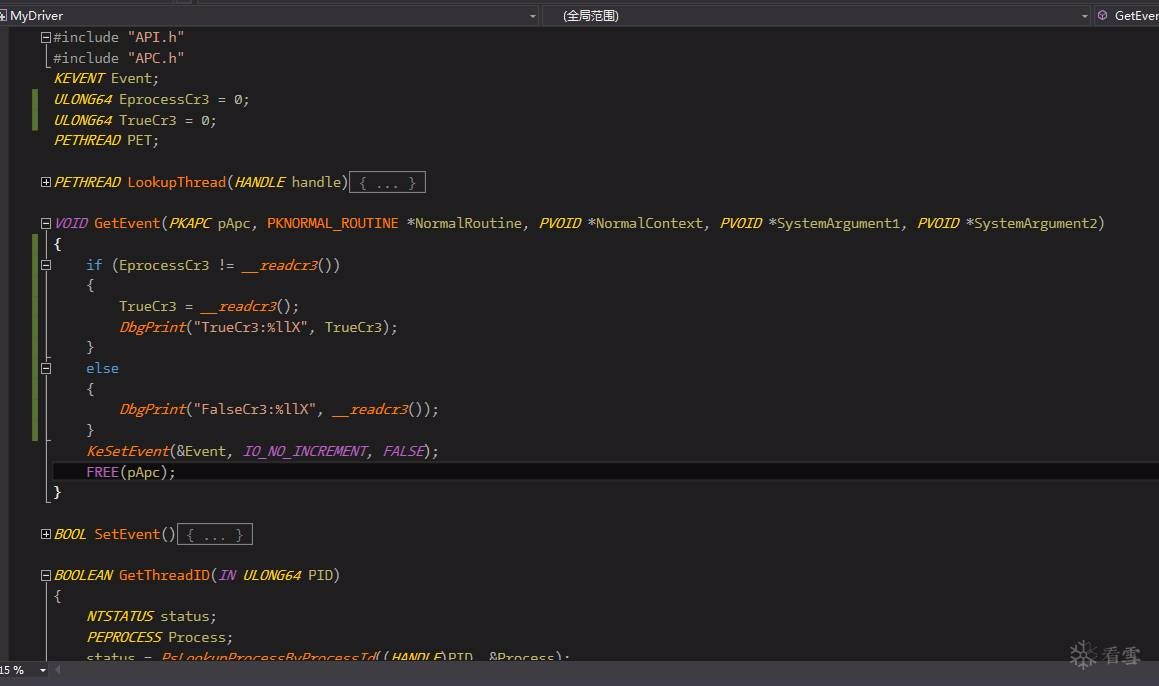Click the "NTSTATUS status;" declaration
Screen dimensions: 1159x686
point(152,617)
